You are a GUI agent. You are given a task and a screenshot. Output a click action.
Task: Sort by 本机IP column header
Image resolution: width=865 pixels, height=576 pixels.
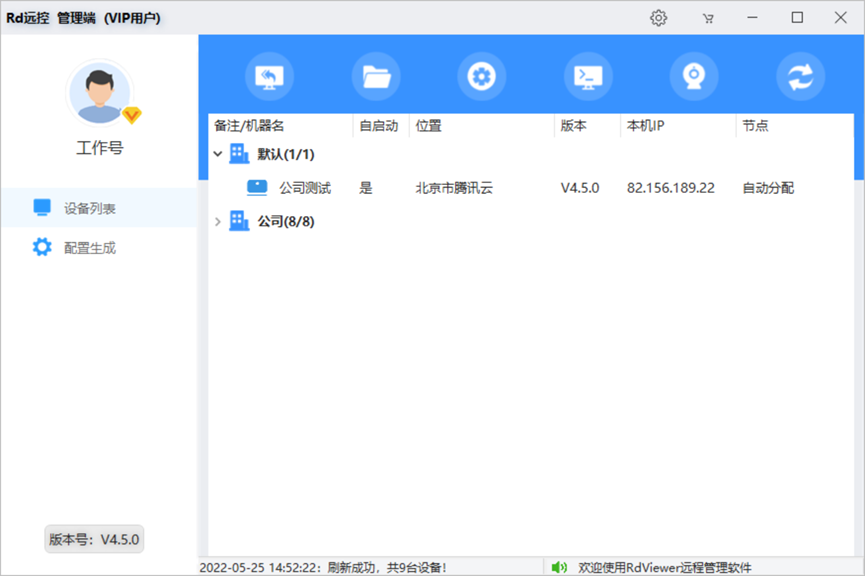pyautogui.click(x=679, y=126)
